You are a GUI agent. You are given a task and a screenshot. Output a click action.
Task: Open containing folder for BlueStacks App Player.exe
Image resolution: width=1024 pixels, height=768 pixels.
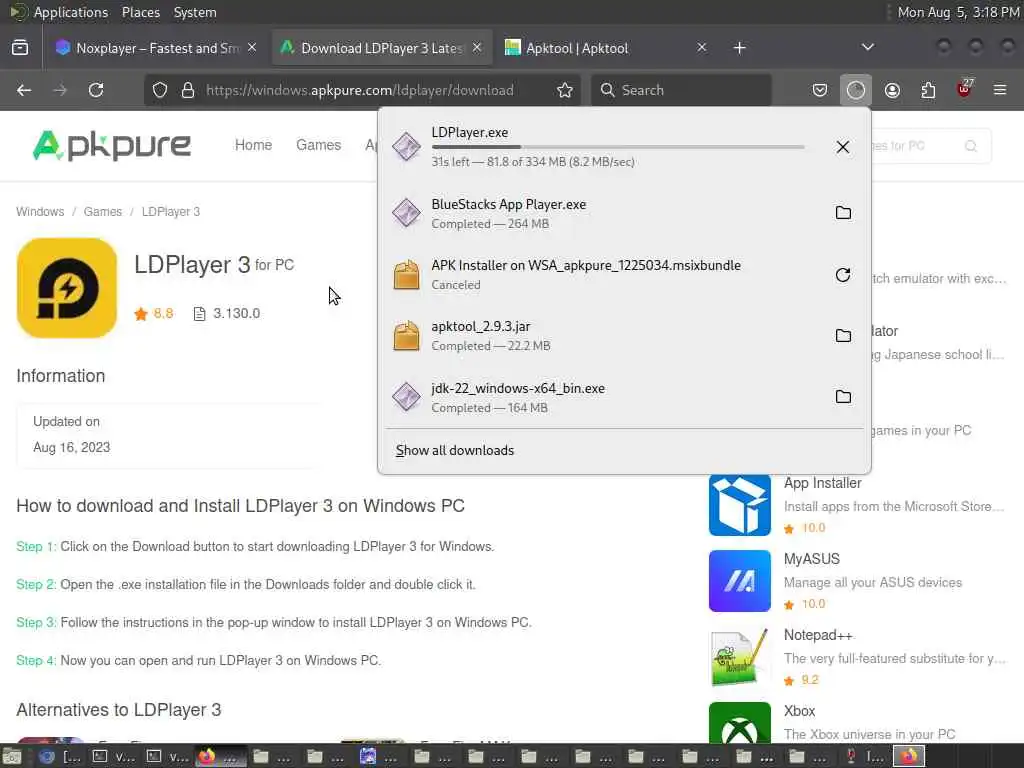pyautogui.click(x=842, y=213)
